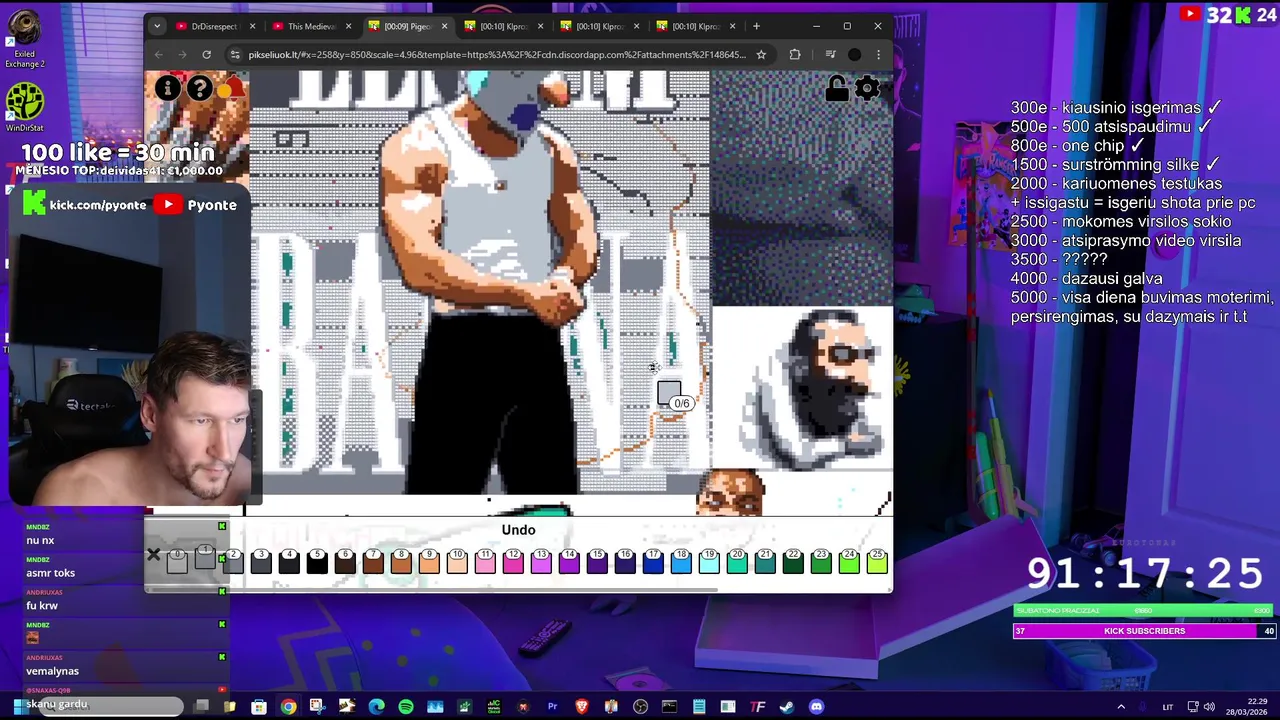Open volume control in system tray
The width and height of the screenshot is (1280, 720).
(1209, 707)
